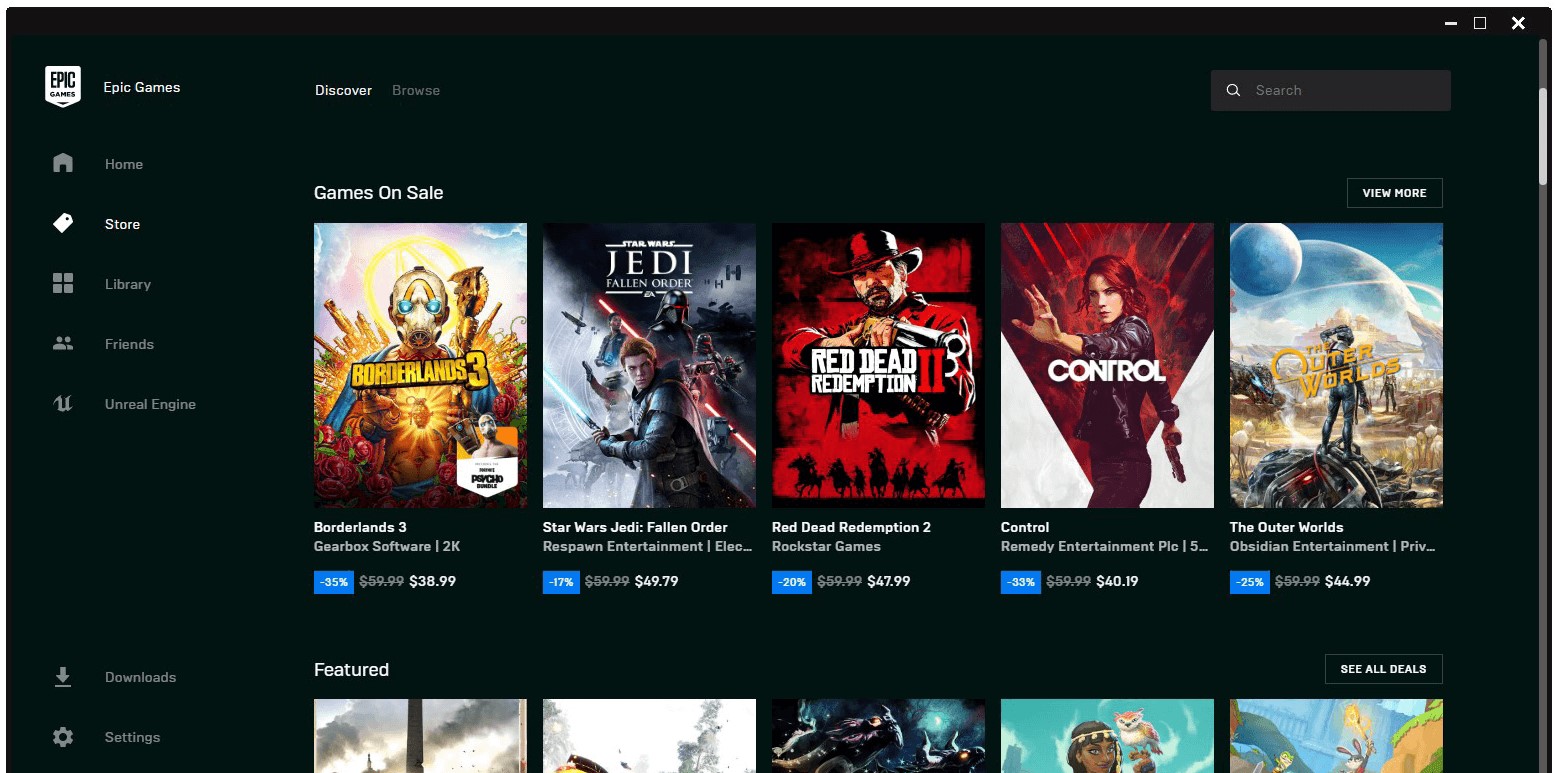Open Library using the grid icon
Image resolution: width=1558 pixels, height=773 pixels.
coord(63,283)
